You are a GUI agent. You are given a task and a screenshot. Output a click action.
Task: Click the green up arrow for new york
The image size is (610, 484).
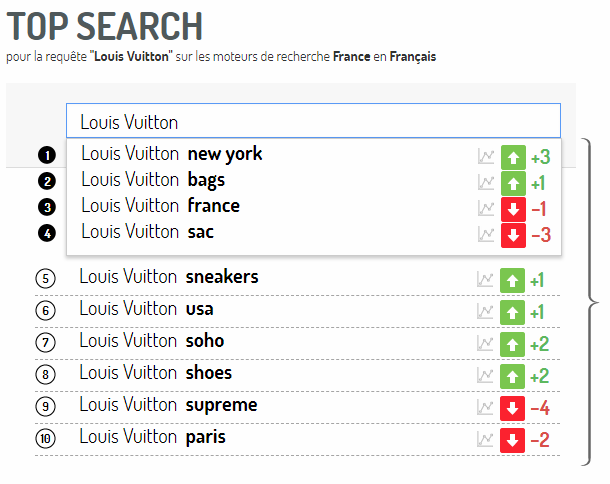point(513,157)
